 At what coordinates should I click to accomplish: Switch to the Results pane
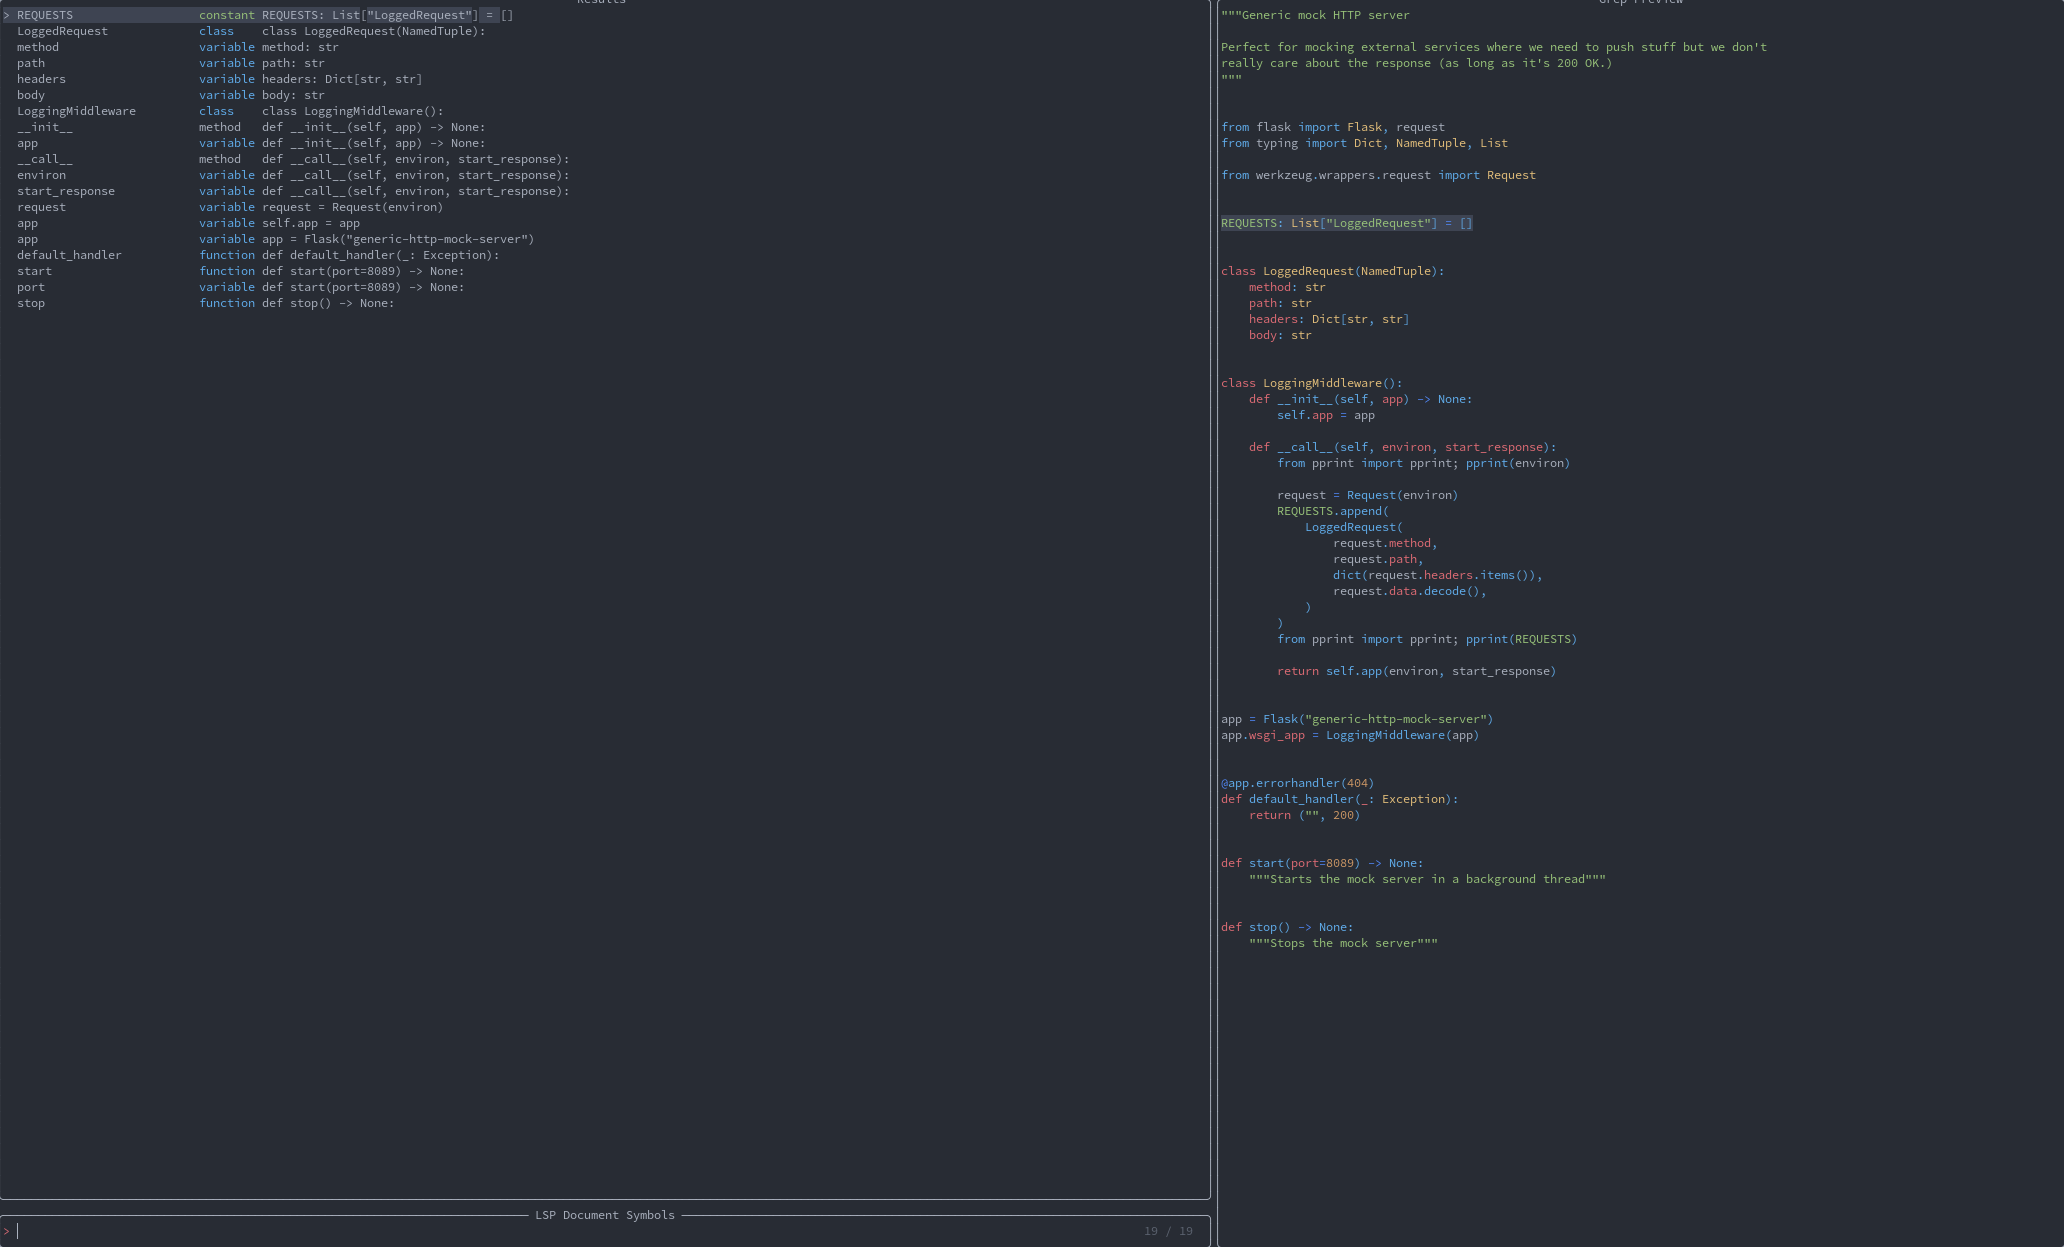click(x=600, y=3)
